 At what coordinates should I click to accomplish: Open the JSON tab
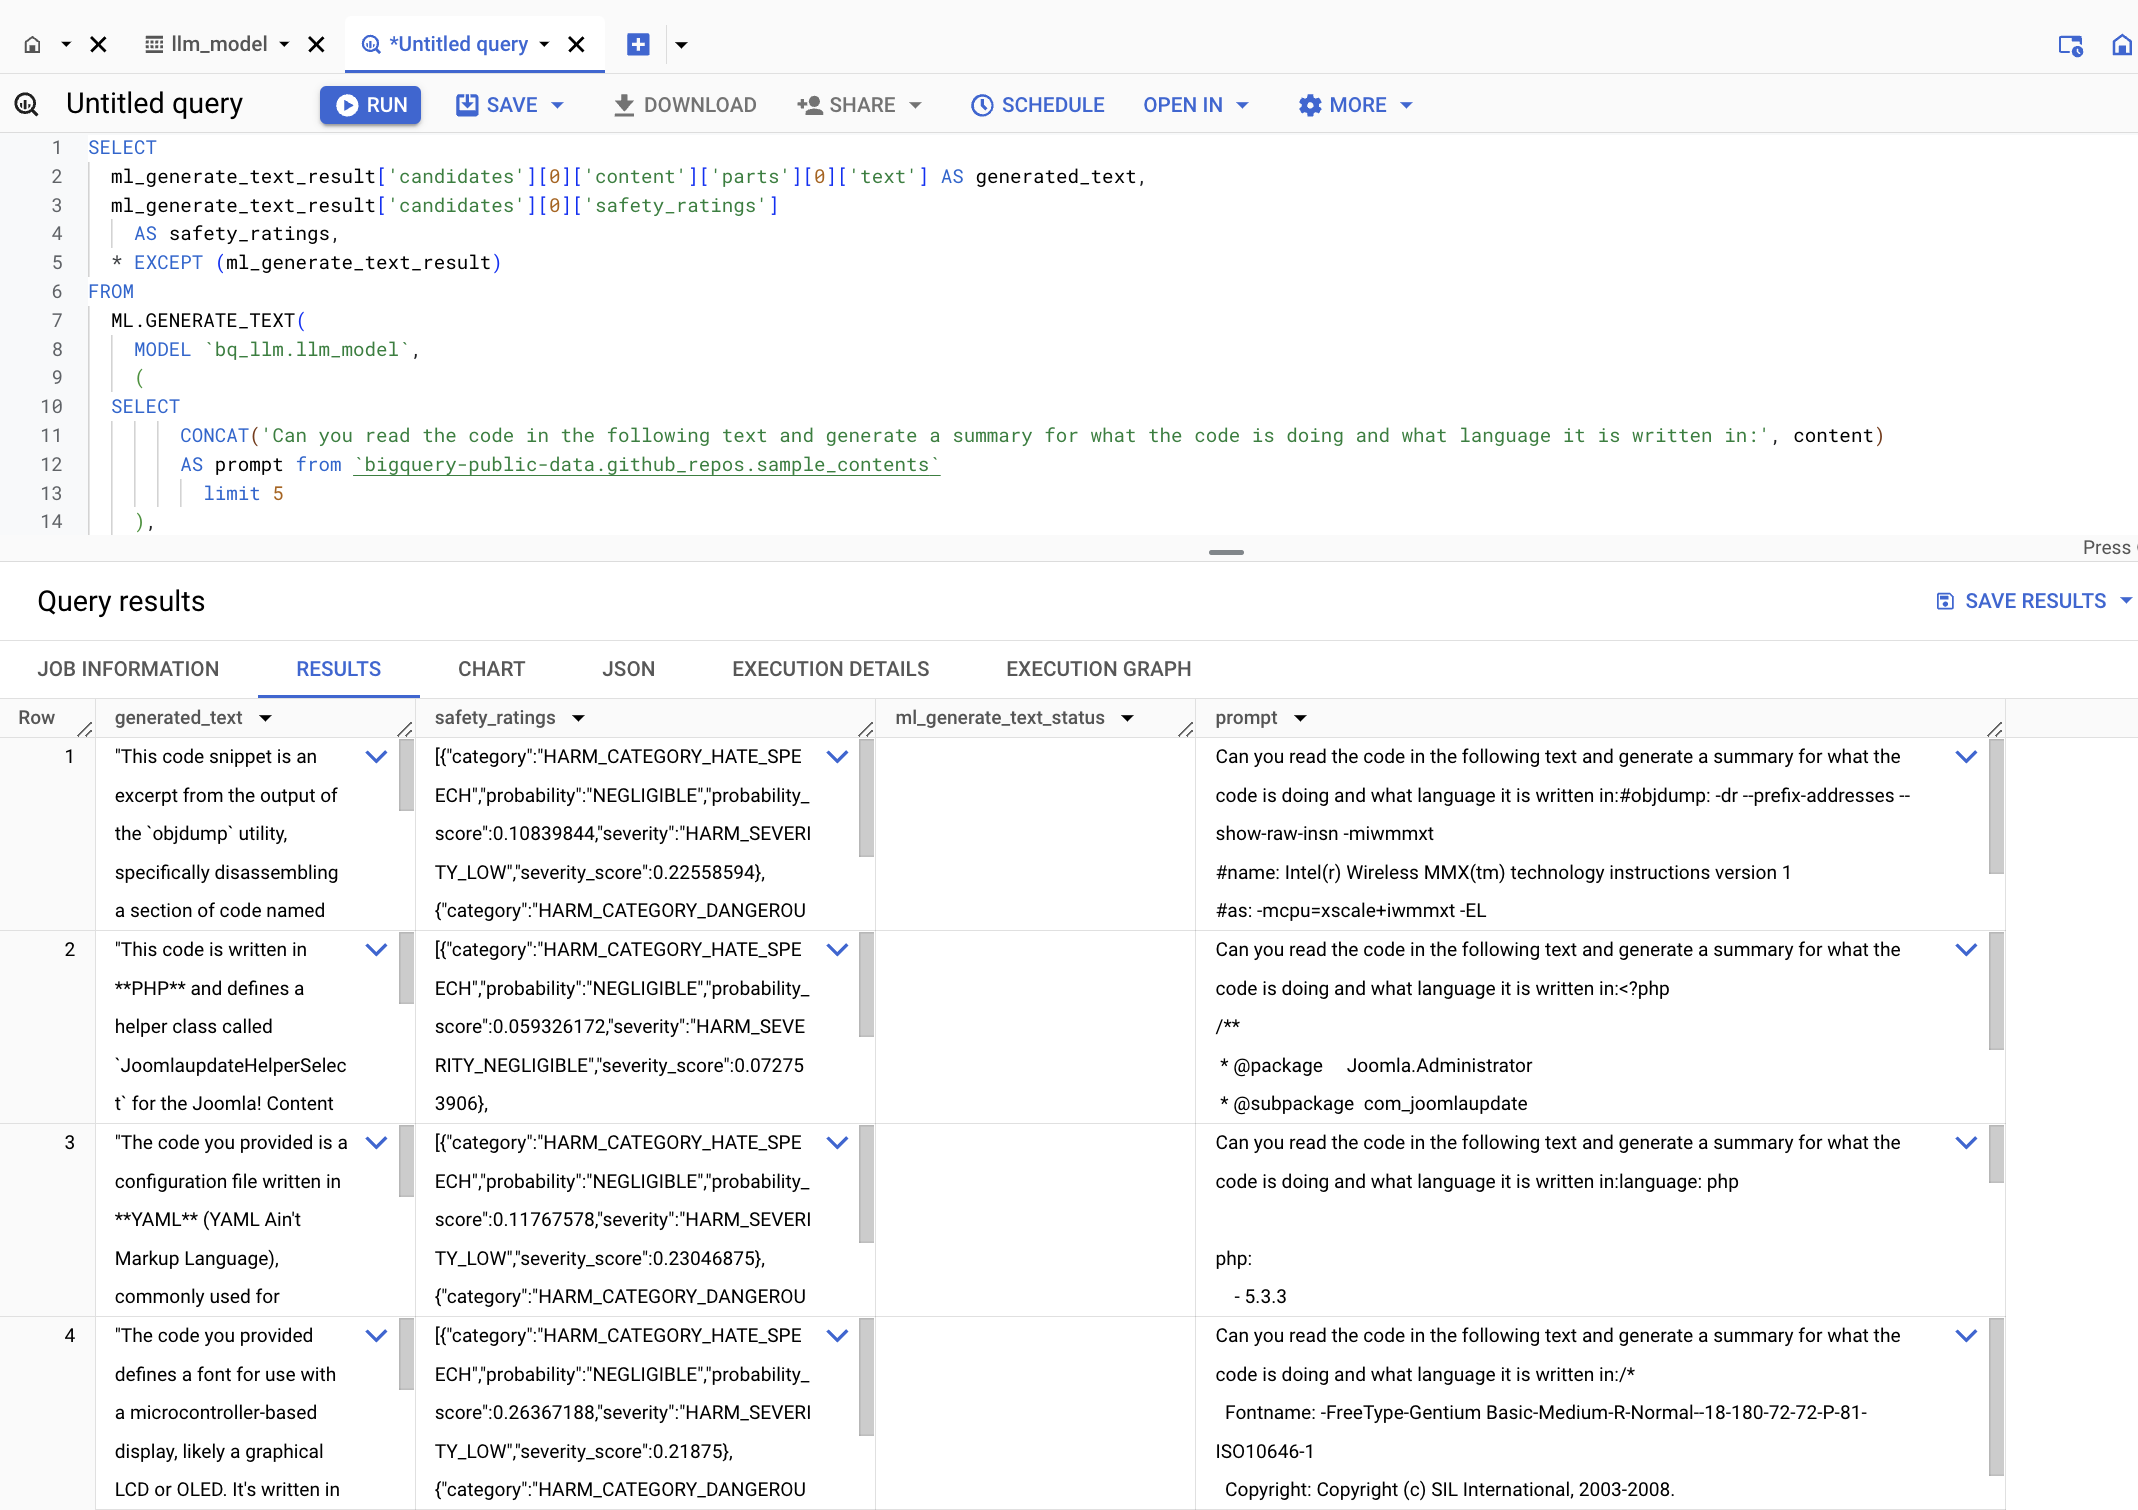click(628, 669)
